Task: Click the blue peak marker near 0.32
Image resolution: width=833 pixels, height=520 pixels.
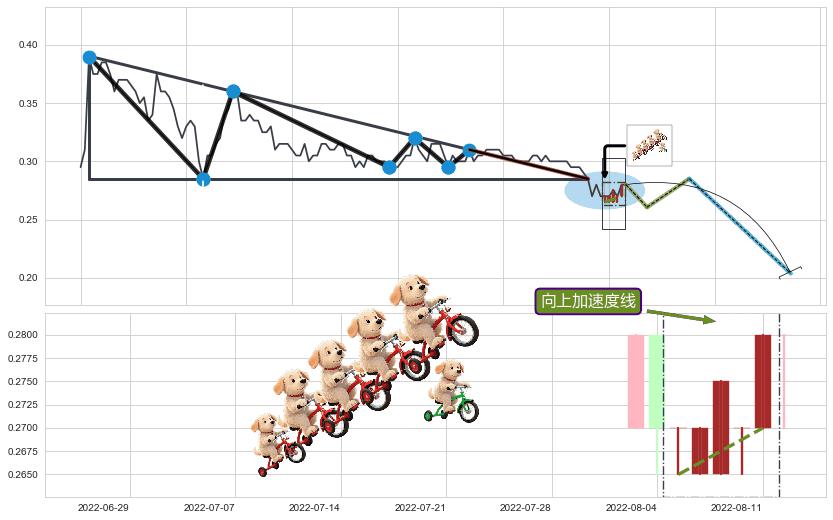Action: [415, 139]
